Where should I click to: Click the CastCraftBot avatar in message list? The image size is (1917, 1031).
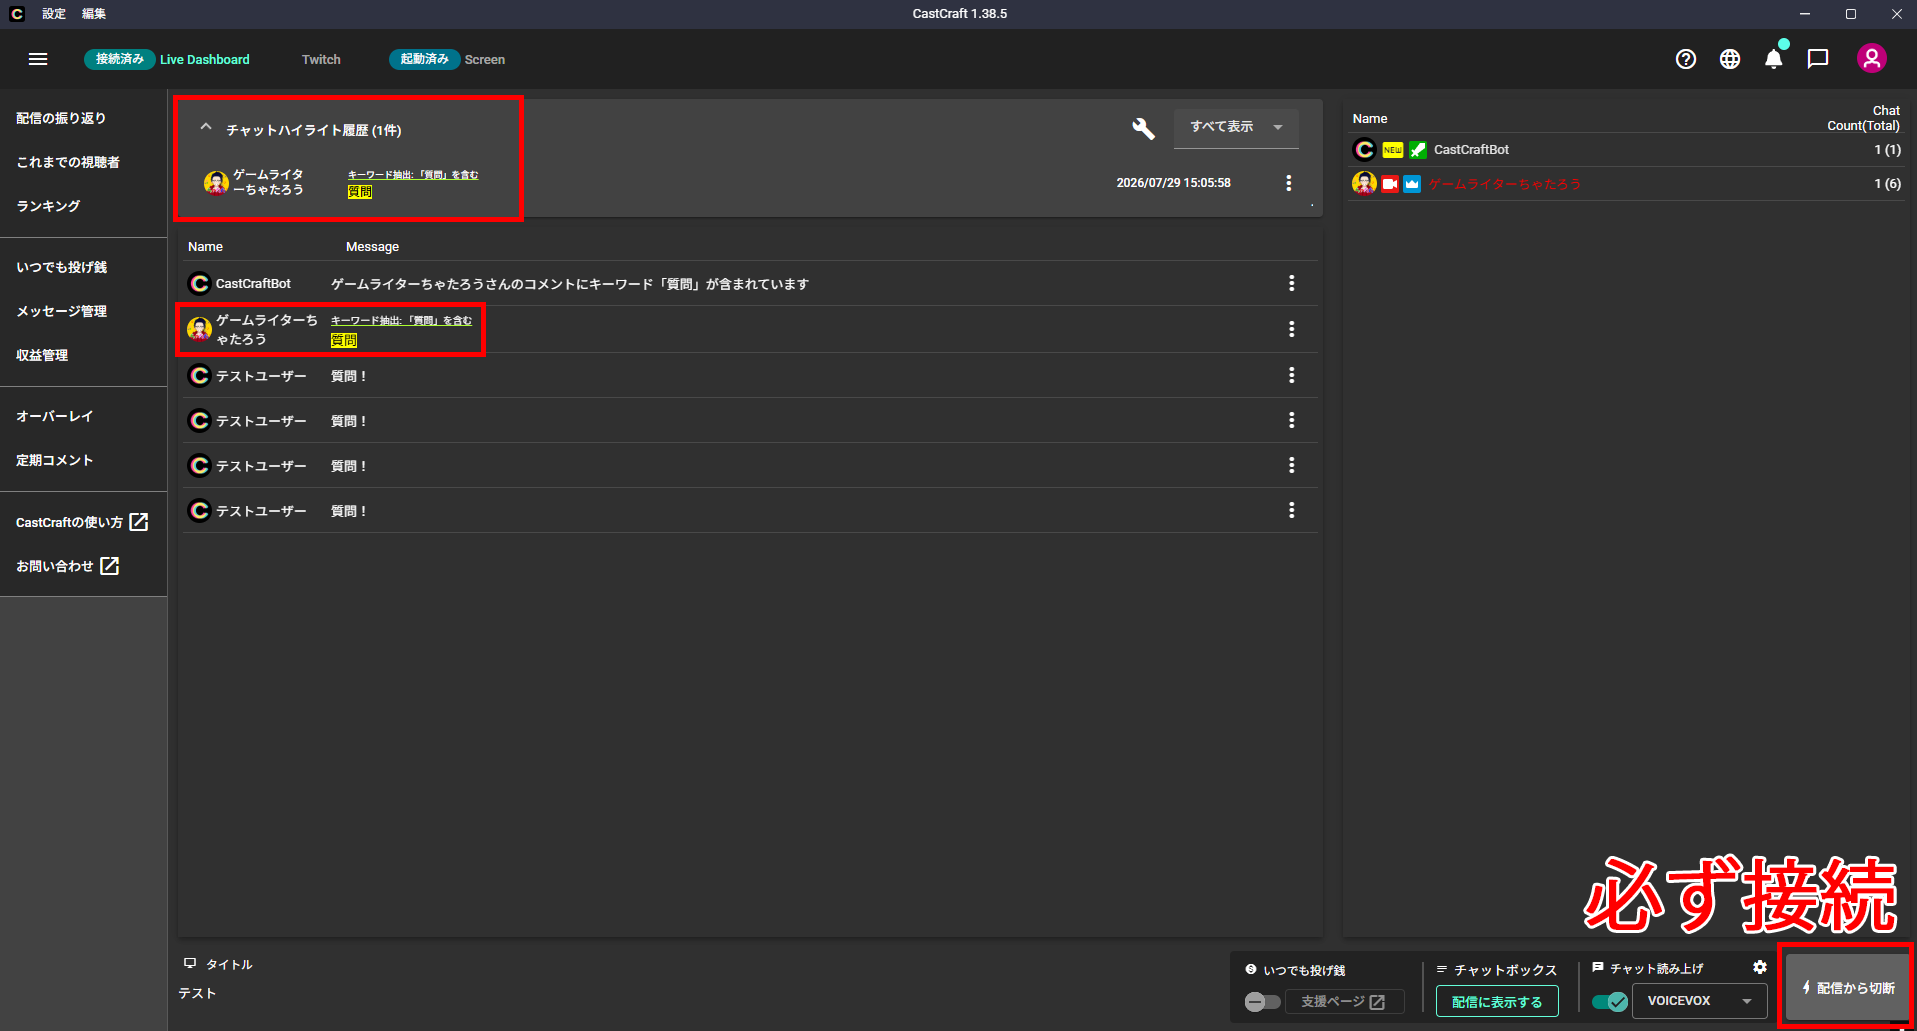pyautogui.click(x=200, y=284)
